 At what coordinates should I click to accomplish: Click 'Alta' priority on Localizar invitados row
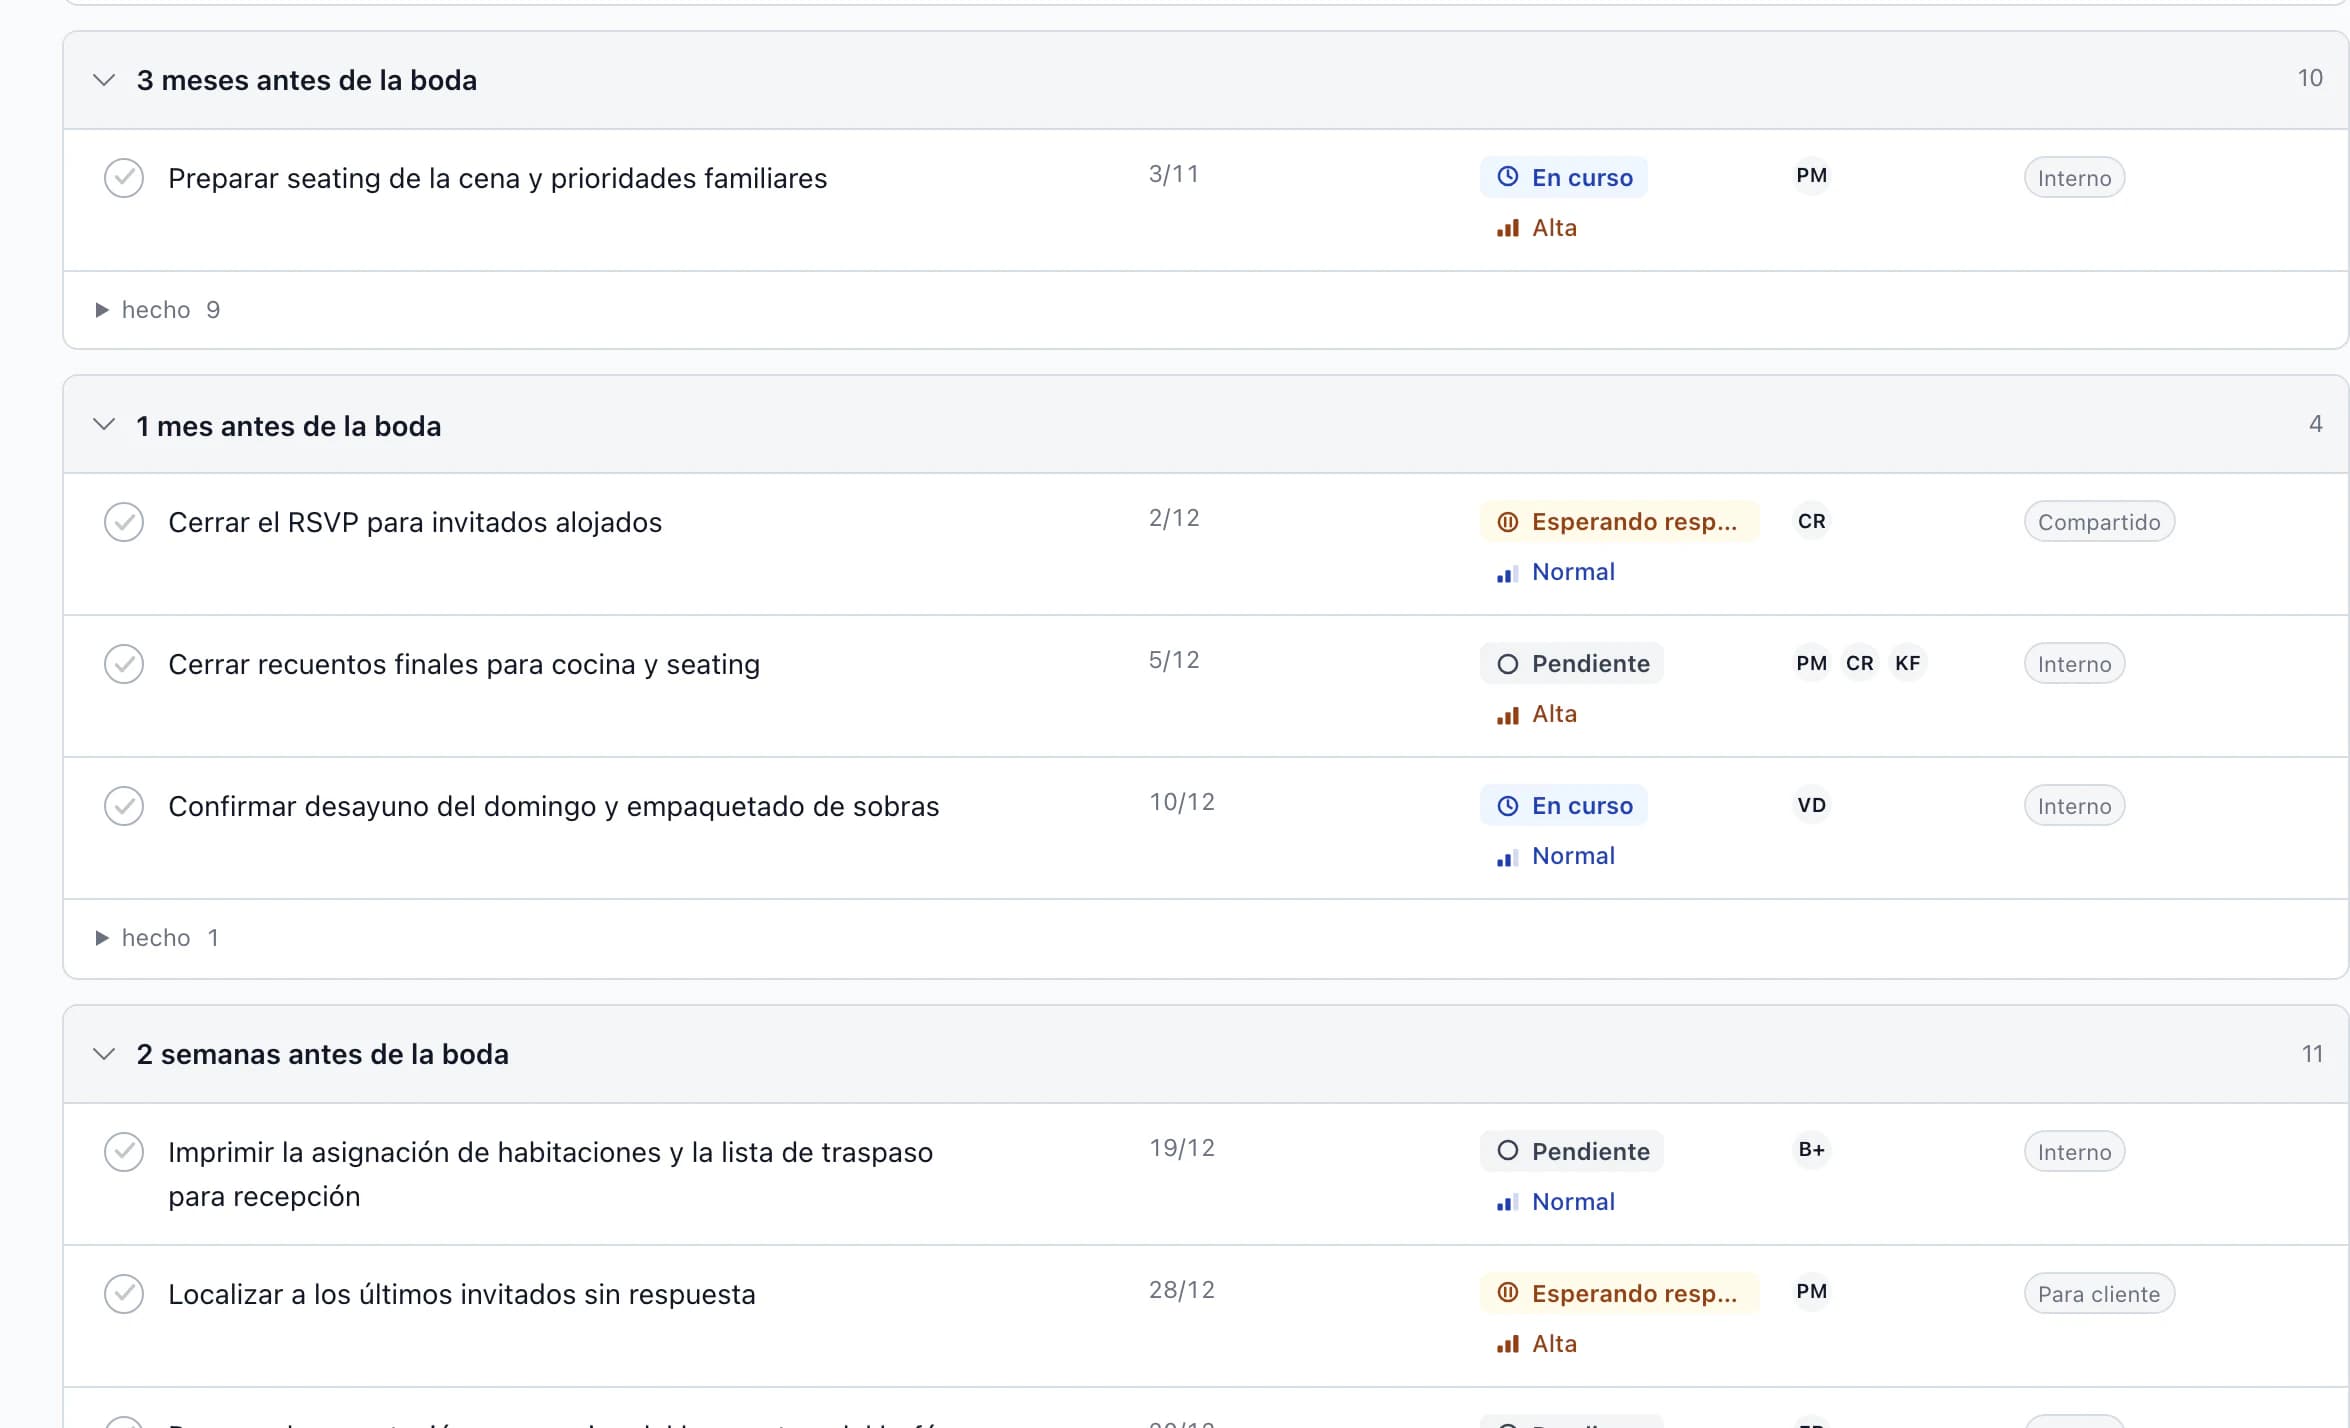tap(1537, 1344)
